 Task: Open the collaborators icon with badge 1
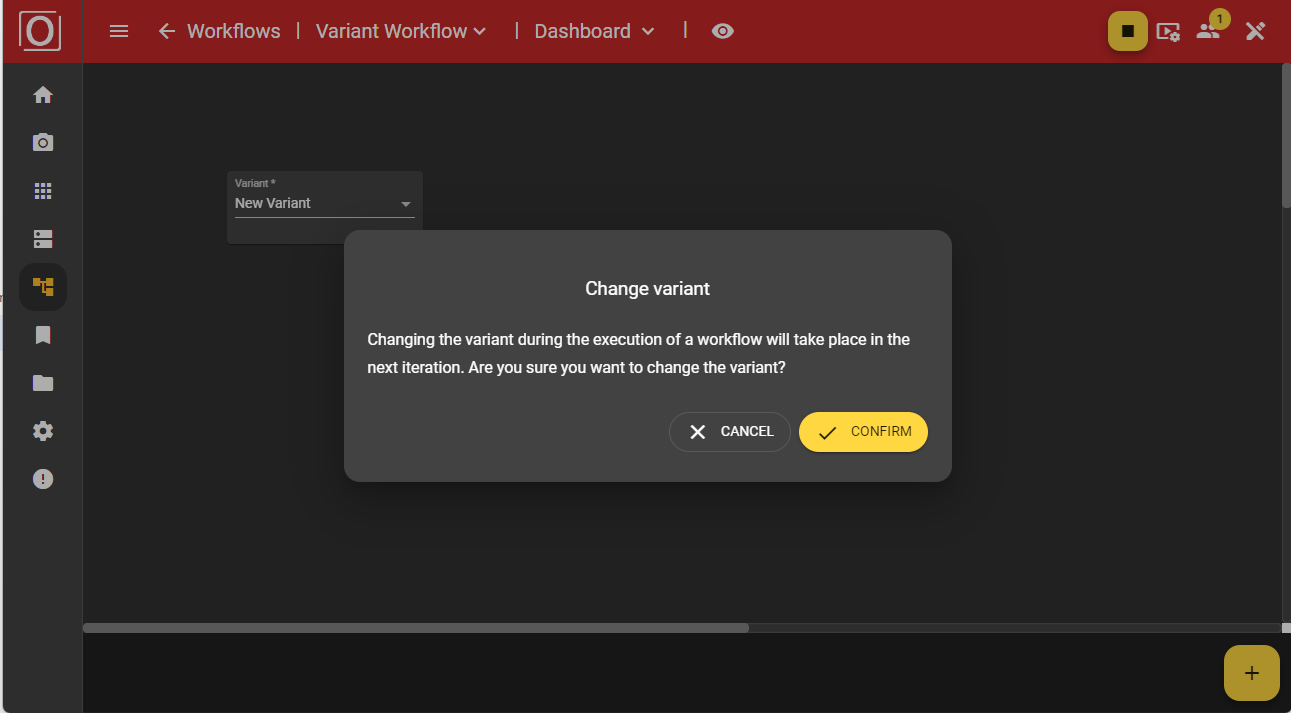[1209, 31]
